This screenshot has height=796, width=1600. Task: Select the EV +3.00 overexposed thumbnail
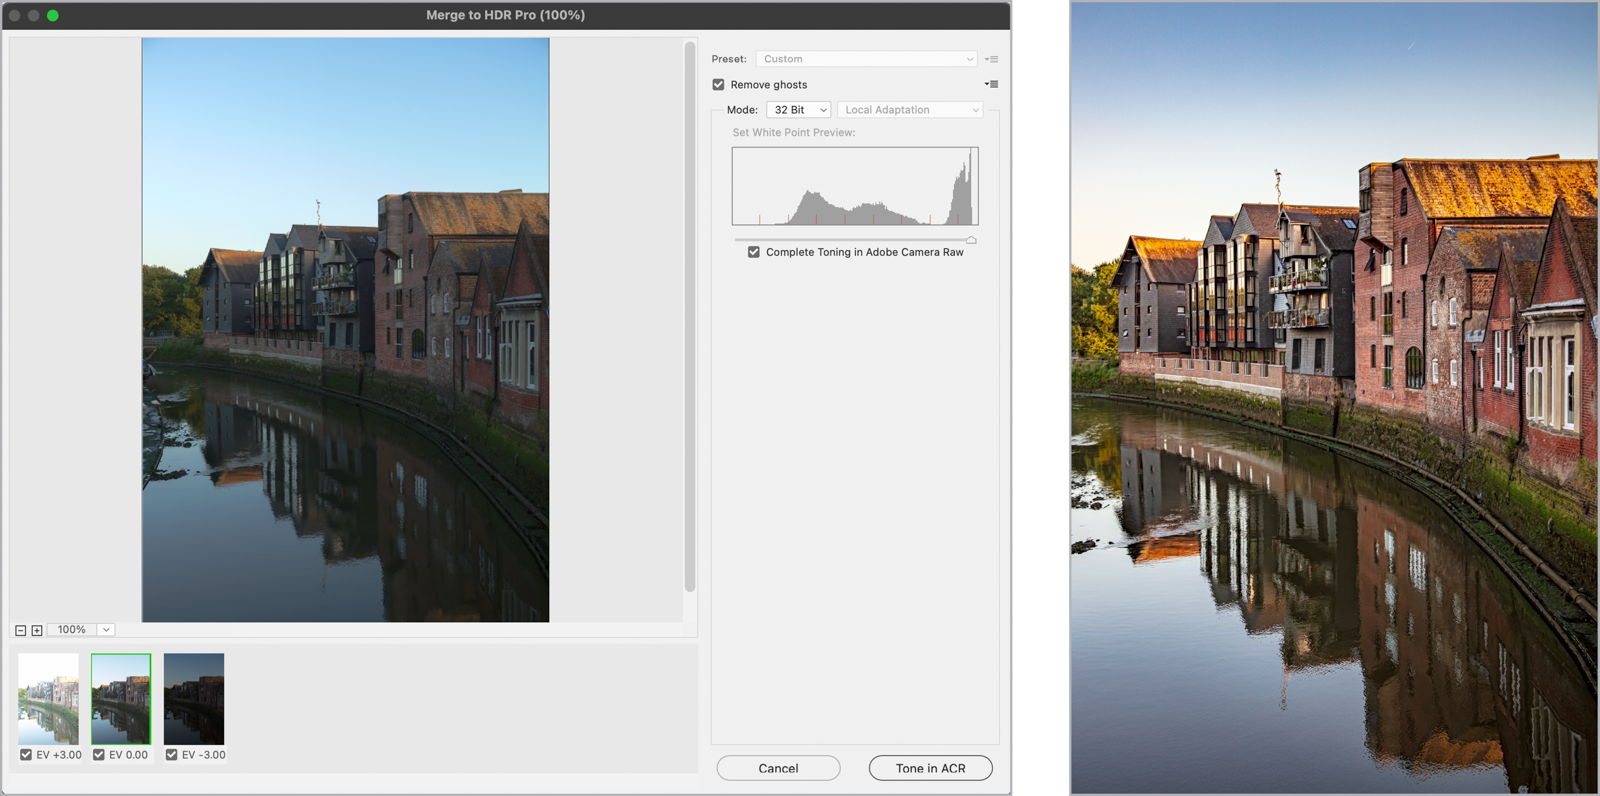[48, 698]
